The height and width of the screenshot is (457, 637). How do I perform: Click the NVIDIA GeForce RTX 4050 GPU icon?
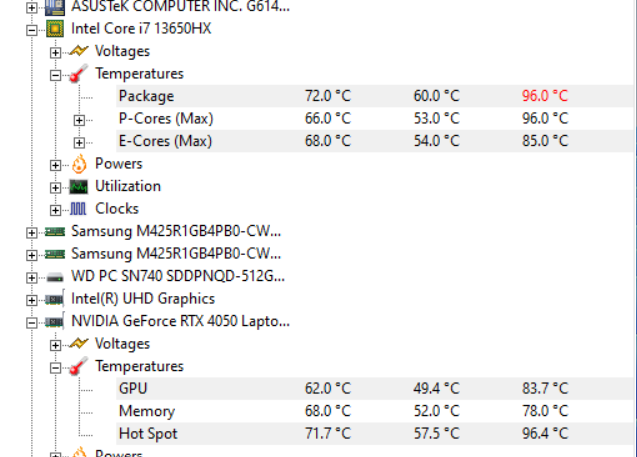[56, 321]
